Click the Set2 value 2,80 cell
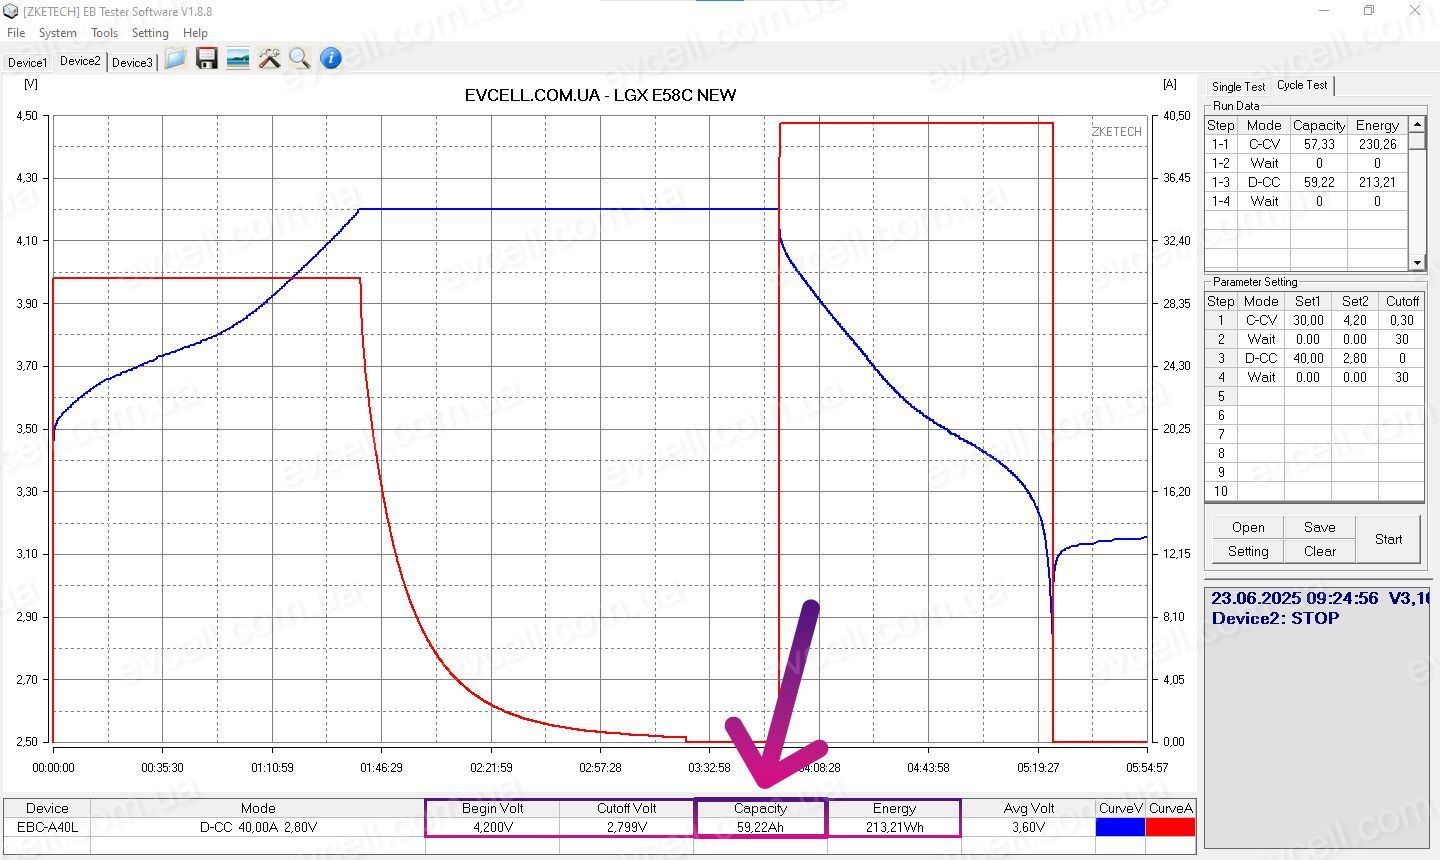This screenshot has height=860, width=1440. (1355, 358)
